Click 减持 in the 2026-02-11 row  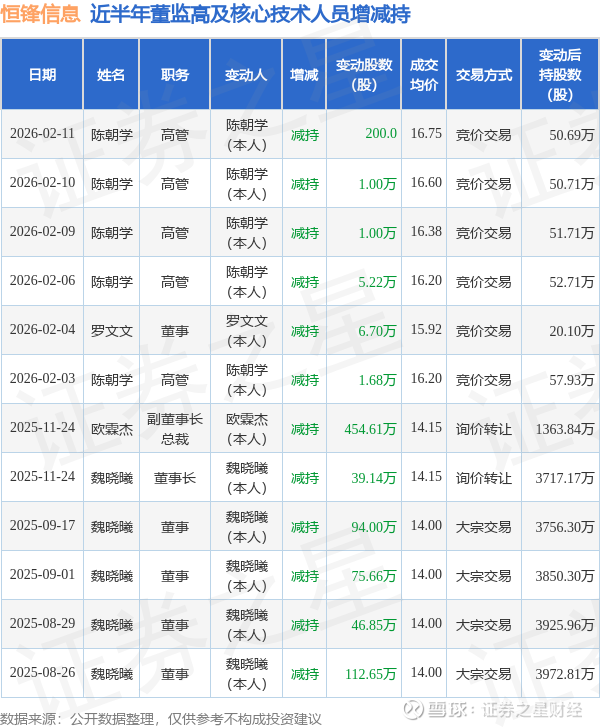(305, 135)
